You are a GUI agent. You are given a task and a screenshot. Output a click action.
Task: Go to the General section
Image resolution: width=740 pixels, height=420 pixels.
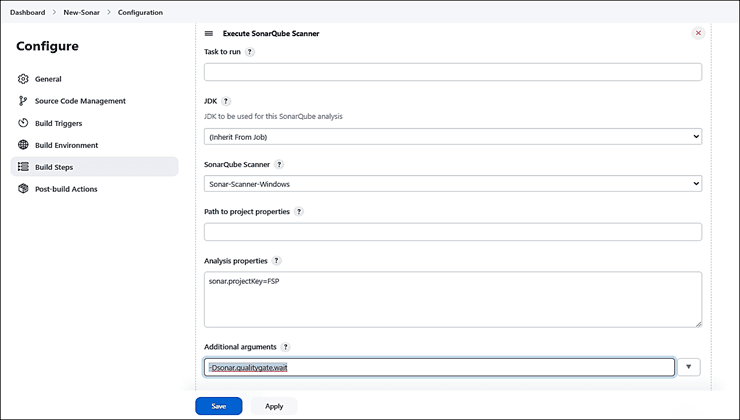[x=48, y=79]
